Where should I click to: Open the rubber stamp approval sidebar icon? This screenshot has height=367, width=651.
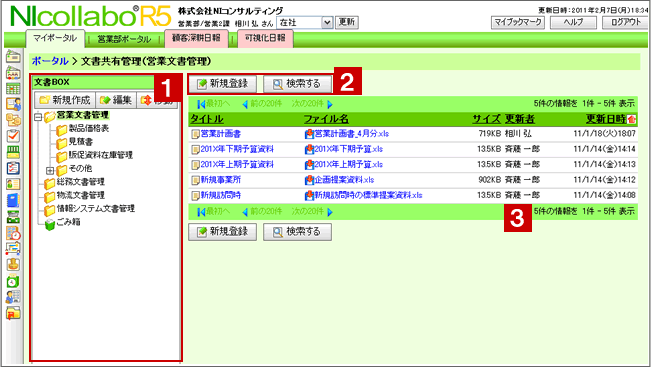(13, 264)
